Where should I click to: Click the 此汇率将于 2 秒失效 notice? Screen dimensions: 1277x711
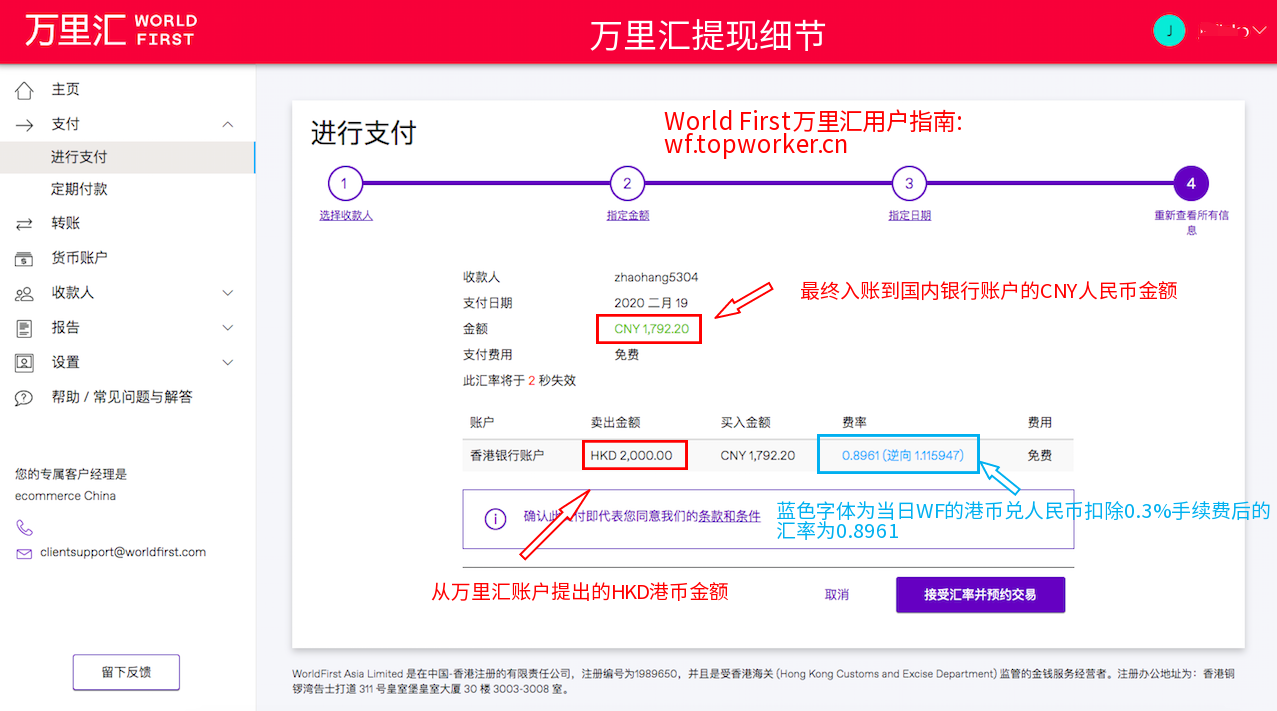tap(519, 381)
